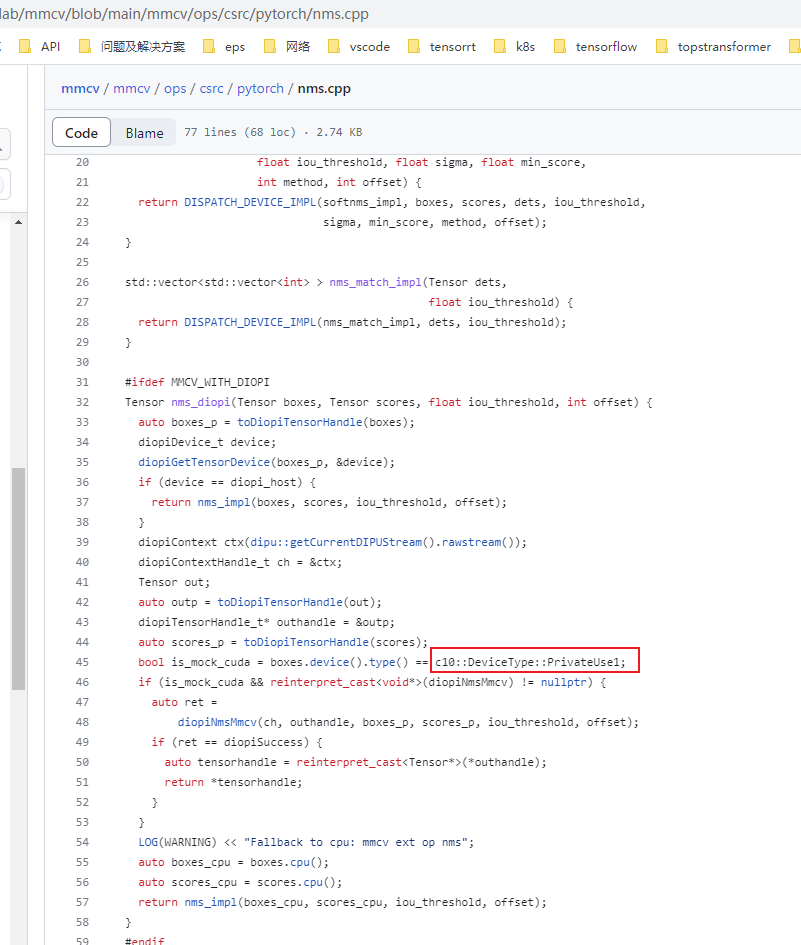Open the csrc breadcrumb link
The image size is (801, 945).
pos(211,88)
